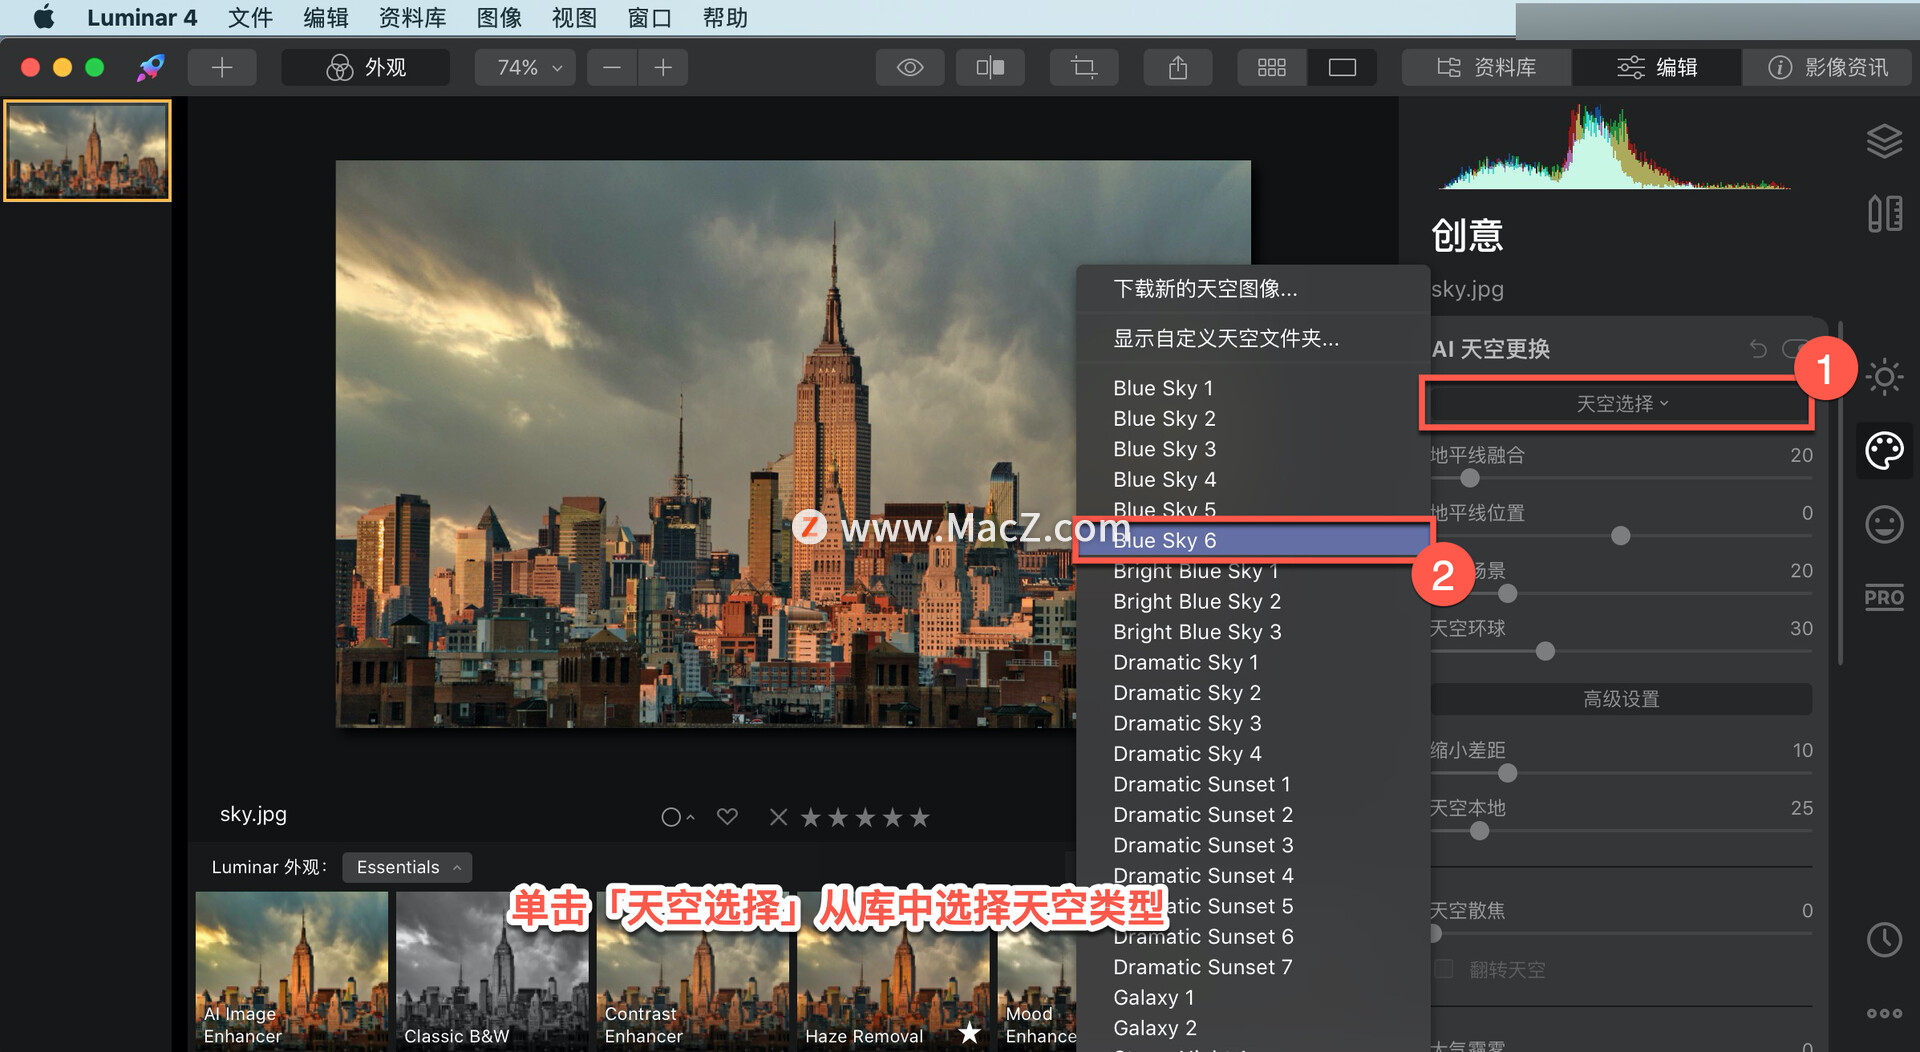Apply the Haze Removal look

[x=893, y=970]
